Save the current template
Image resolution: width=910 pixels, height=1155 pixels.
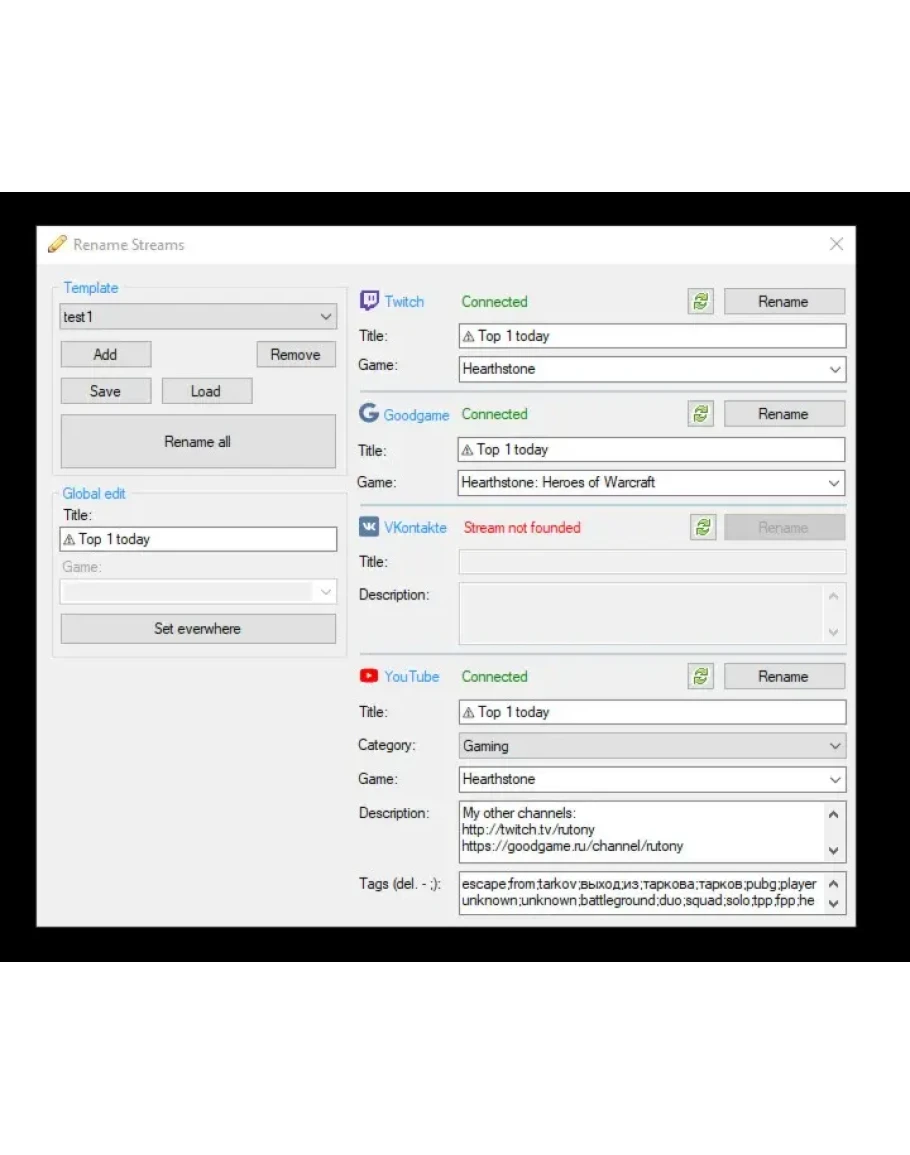click(x=105, y=391)
